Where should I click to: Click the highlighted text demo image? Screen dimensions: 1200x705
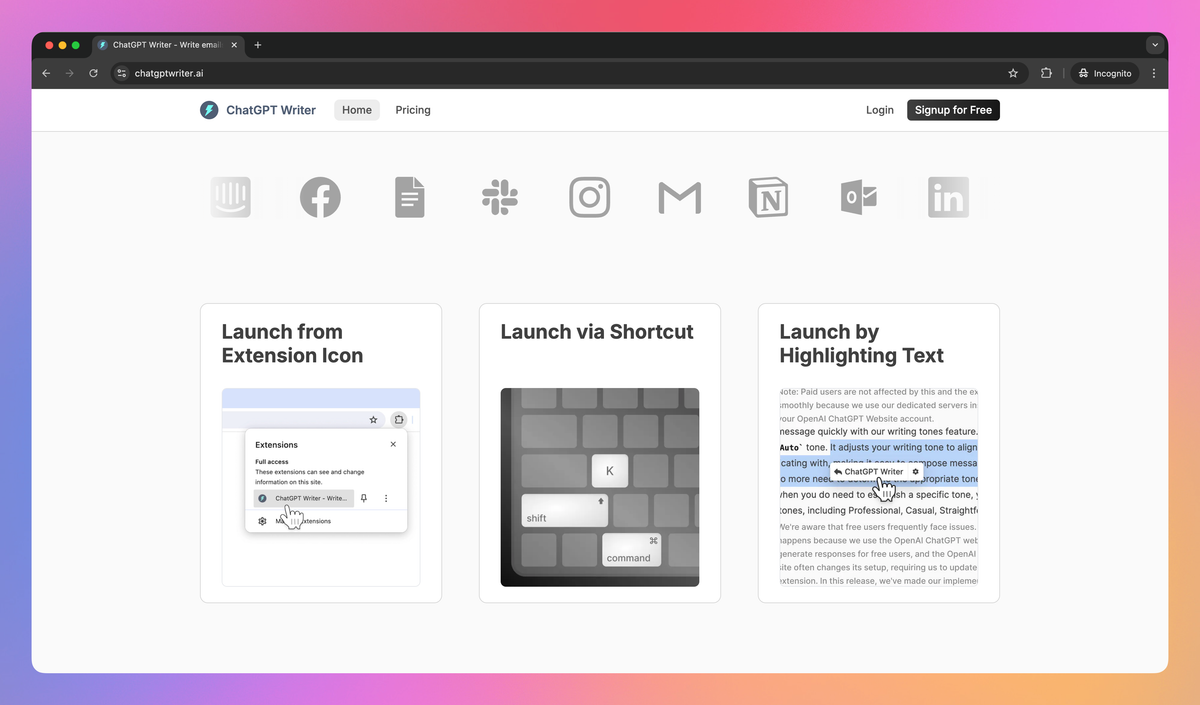click(x=879, y=487)
